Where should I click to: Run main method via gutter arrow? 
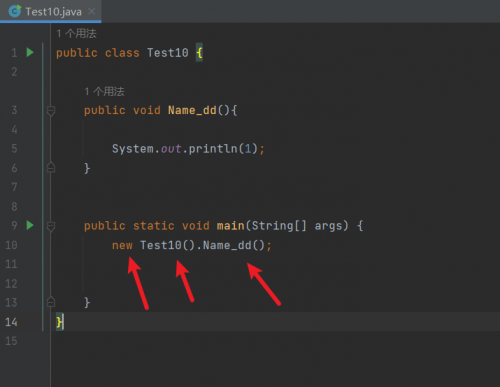pyautogui.click(x=30, y=225)
